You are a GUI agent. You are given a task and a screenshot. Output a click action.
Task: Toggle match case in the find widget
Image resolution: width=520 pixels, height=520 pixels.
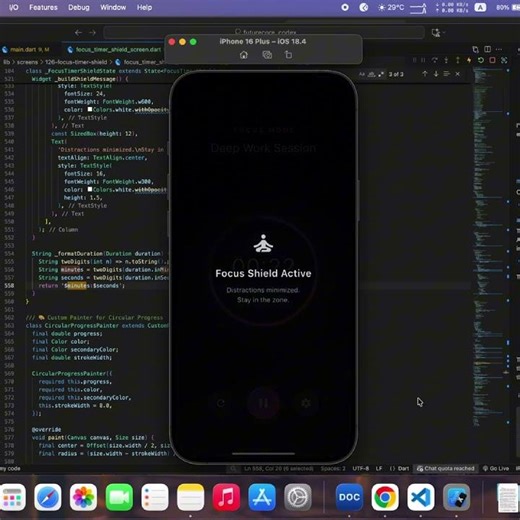click(x=362, y=74)
